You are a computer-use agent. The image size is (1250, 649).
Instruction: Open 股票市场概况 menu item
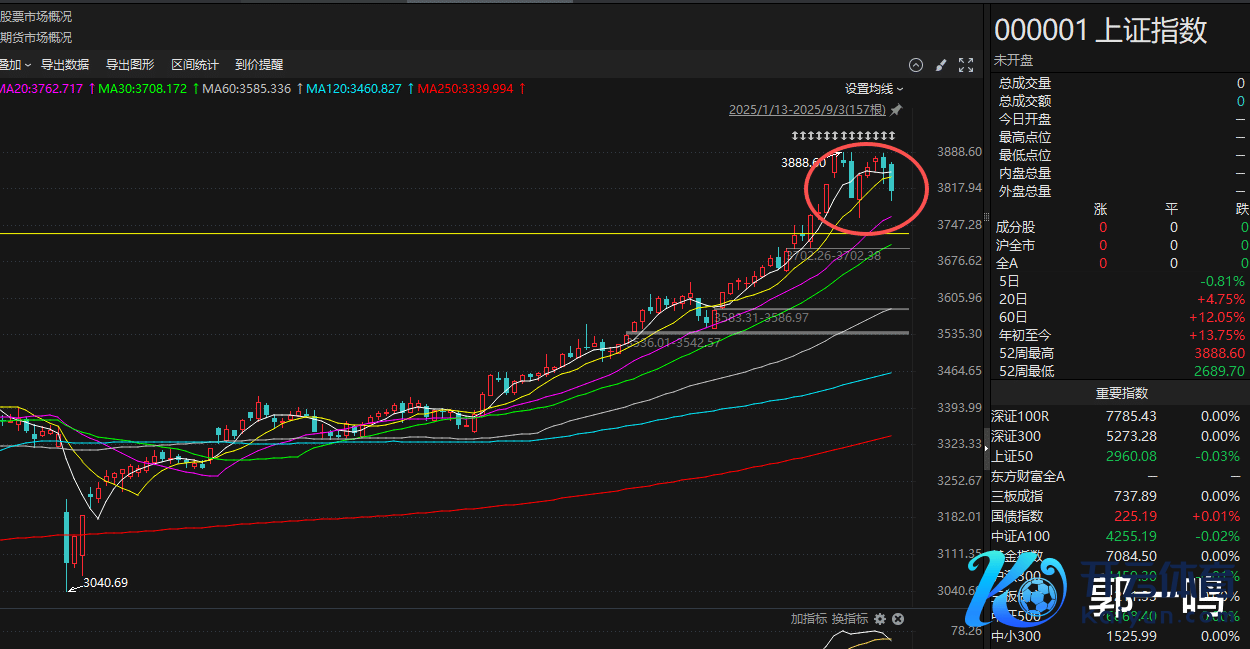click(x=36, y=17)
